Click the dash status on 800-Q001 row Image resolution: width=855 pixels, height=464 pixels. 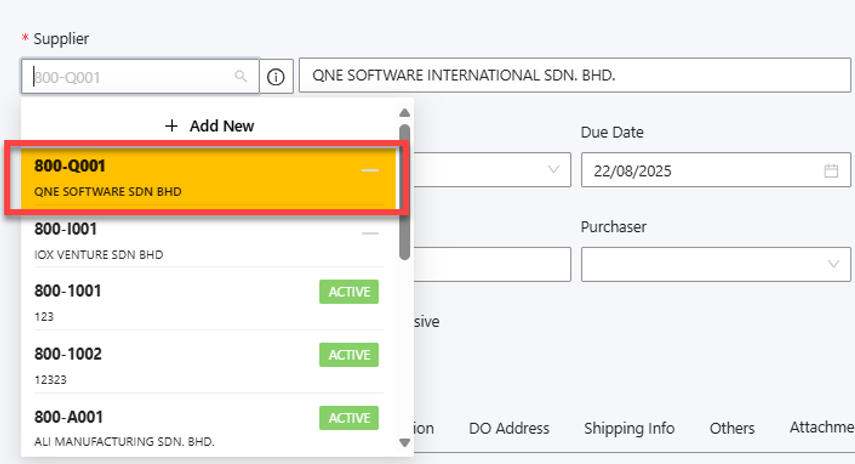pyautogui.click(x=370, y=171)
